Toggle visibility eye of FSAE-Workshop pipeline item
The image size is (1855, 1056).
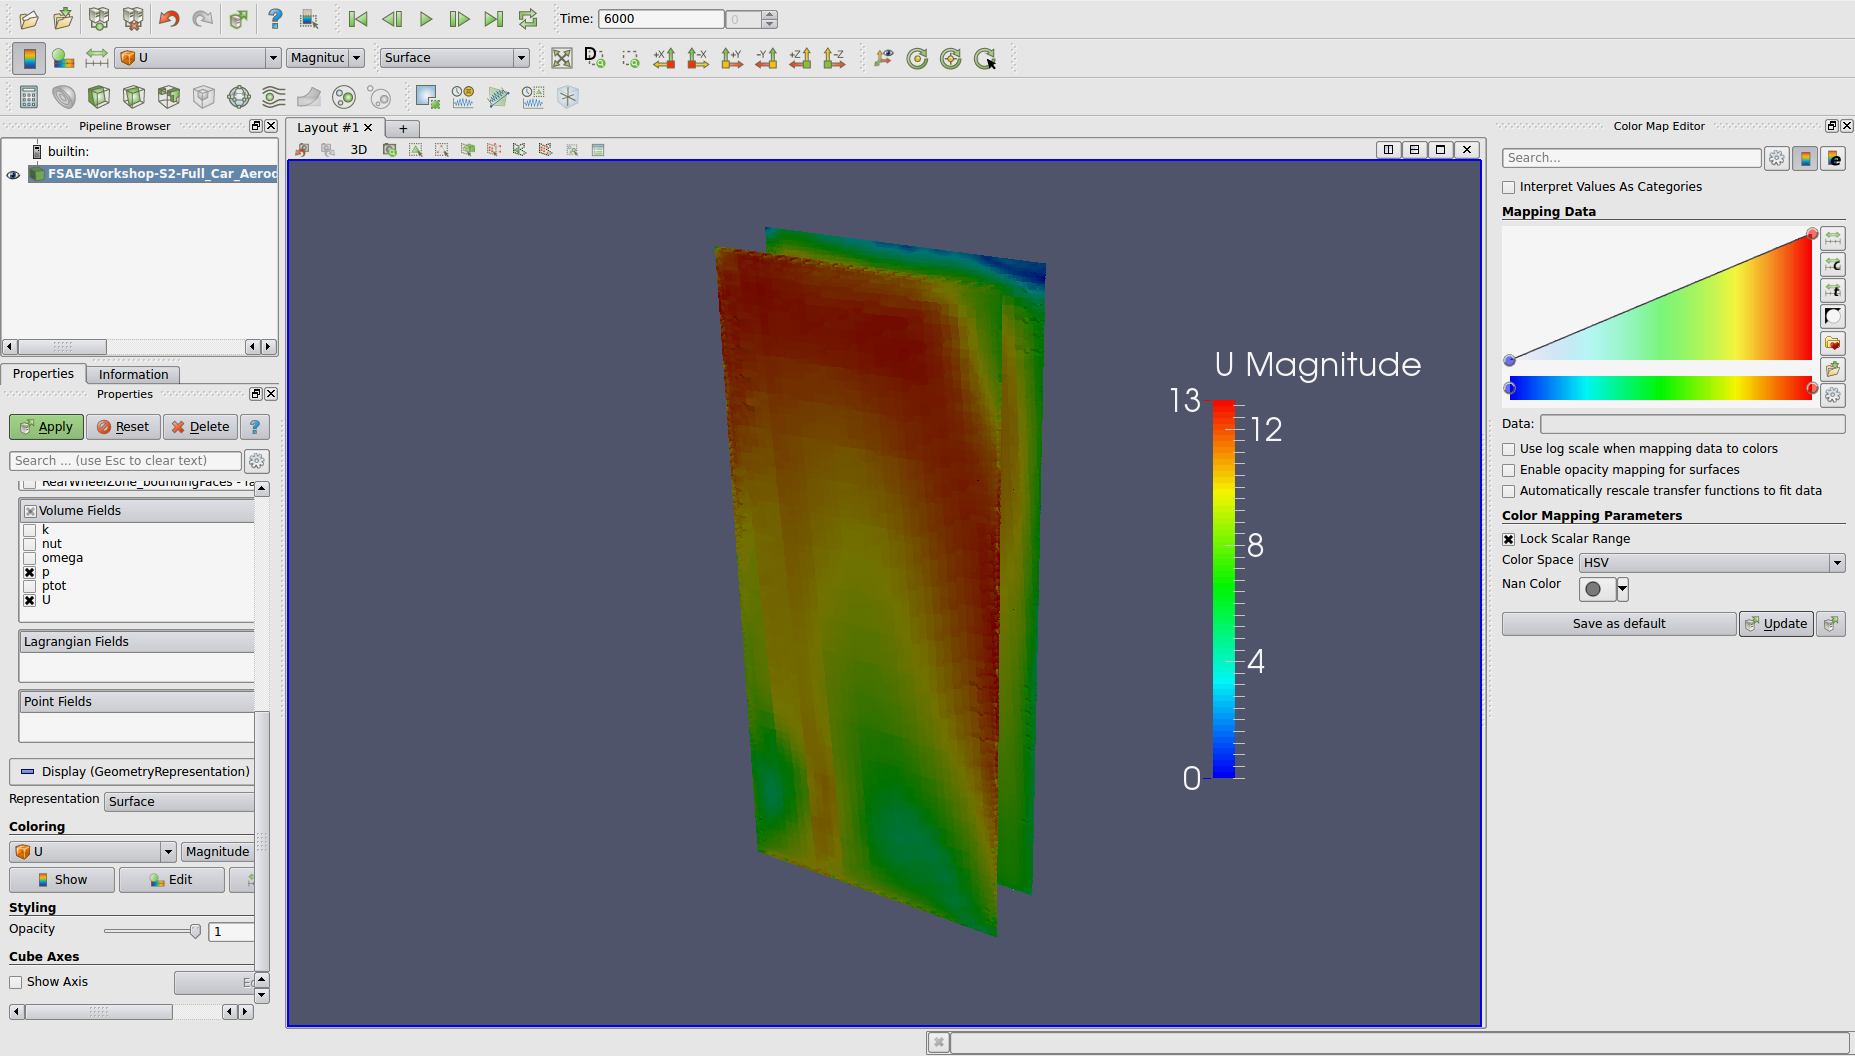tap(13, 175)
